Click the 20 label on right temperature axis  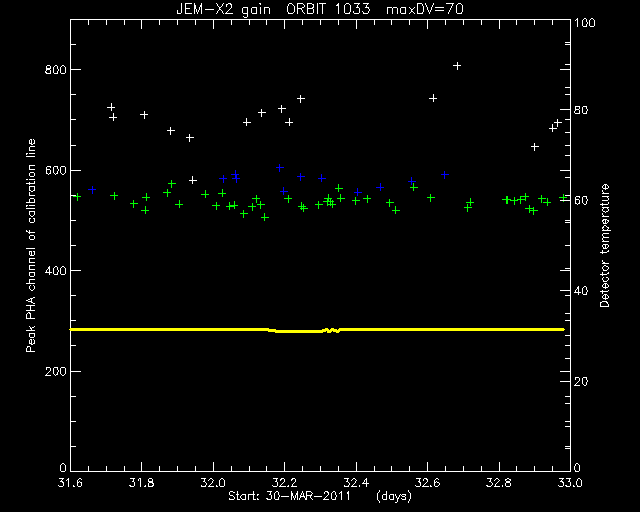pos(581,382)
